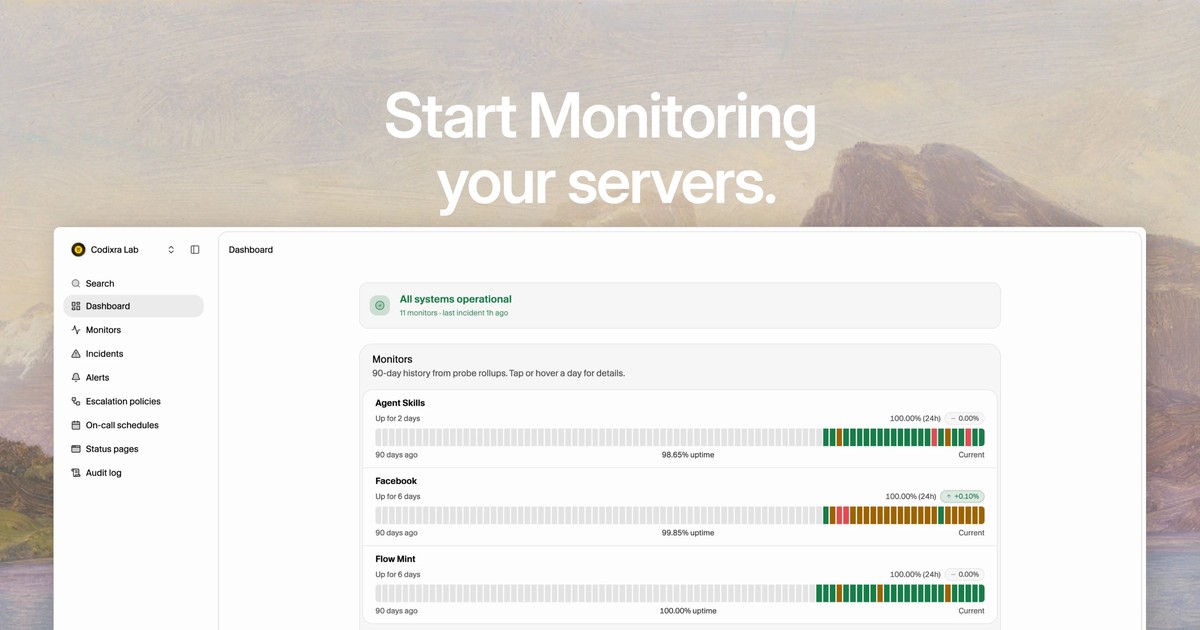Open On-call schedules

point(133,425)
